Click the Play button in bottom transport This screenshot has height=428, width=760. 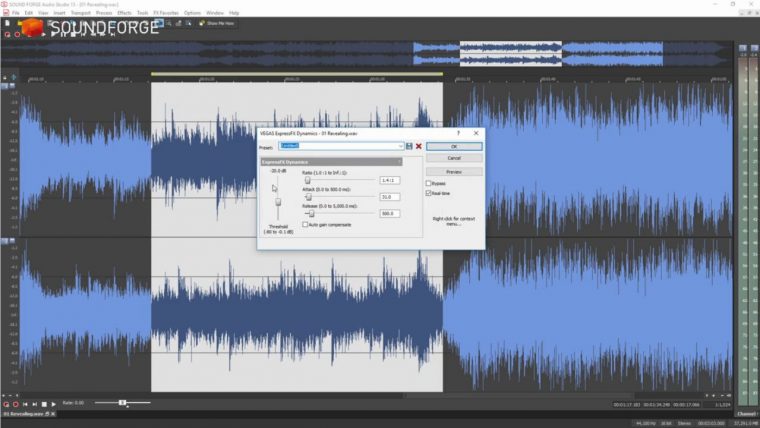click(x=54, y=403)
